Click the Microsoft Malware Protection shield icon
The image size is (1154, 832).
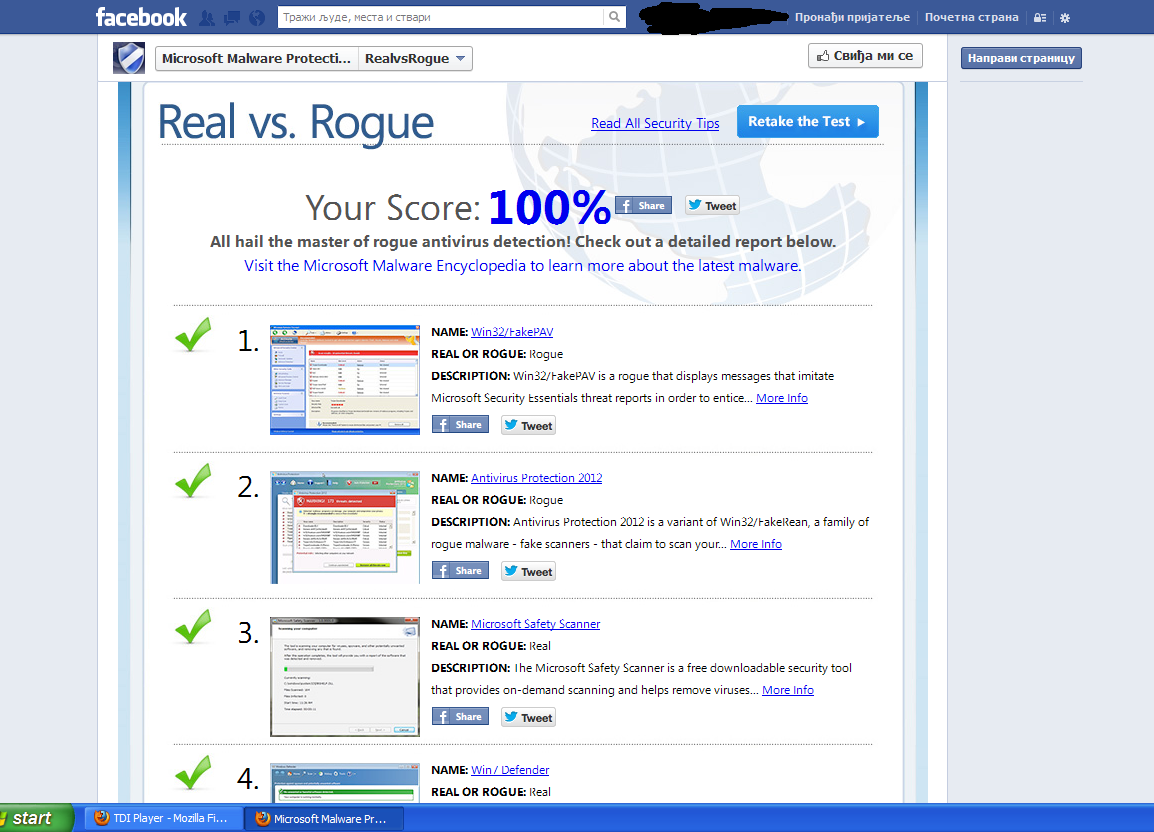click(x=129, y=58)
